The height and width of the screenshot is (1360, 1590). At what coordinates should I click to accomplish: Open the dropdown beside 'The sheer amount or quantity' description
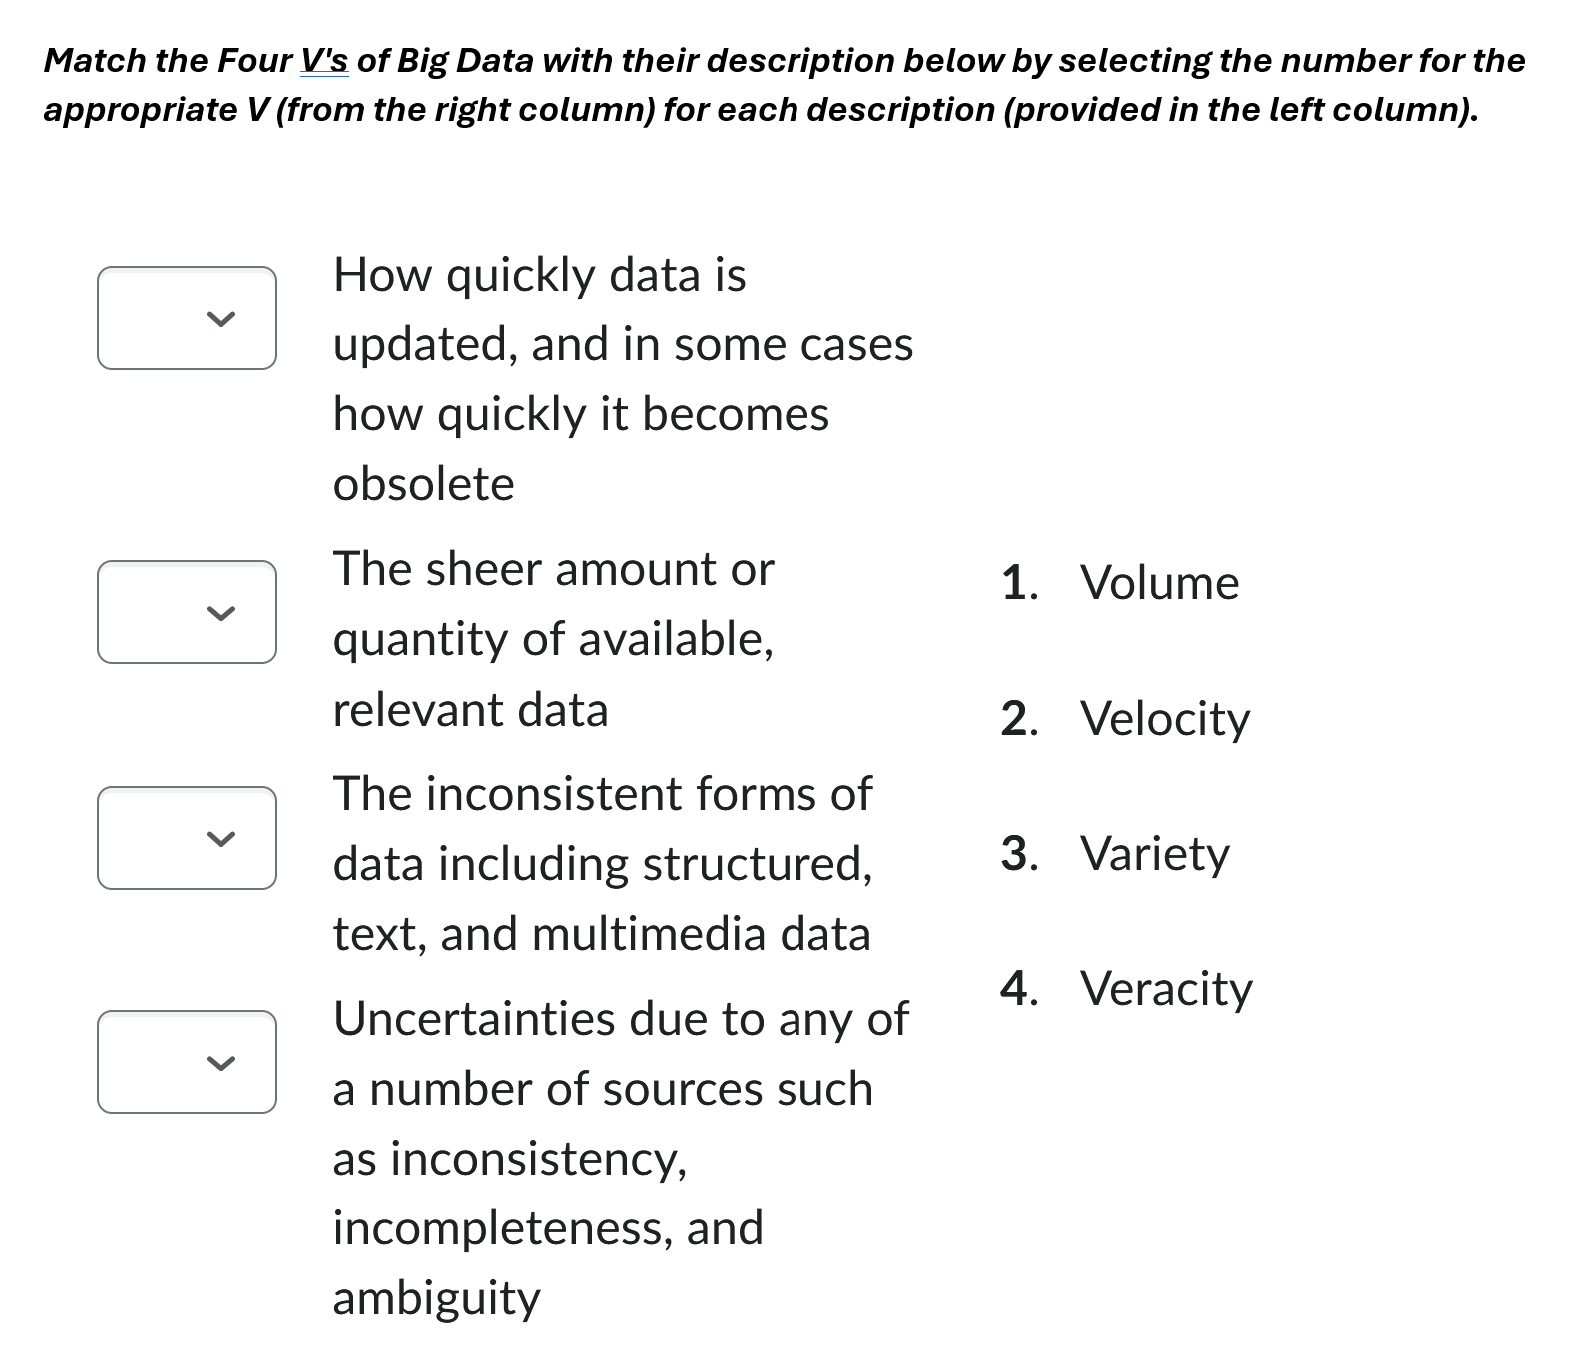(186, 611)
